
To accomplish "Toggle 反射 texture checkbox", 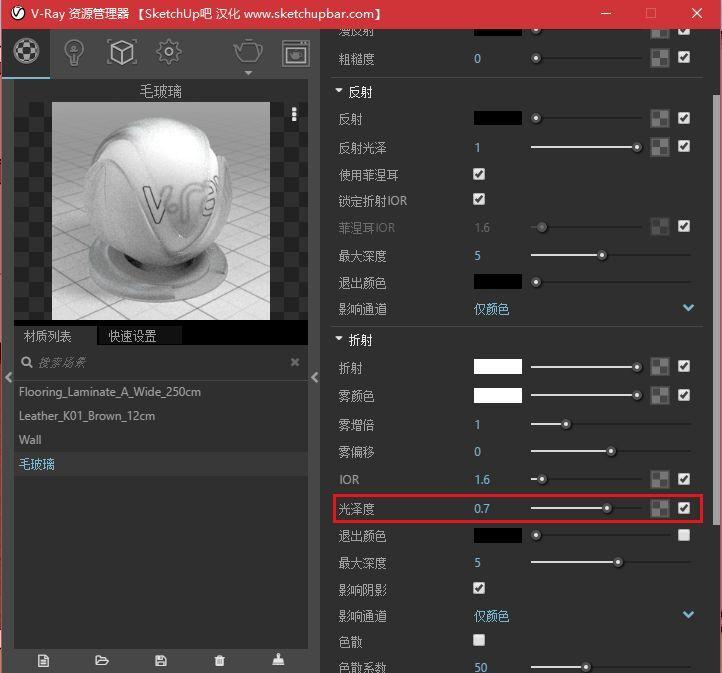I will click(684, 118).
